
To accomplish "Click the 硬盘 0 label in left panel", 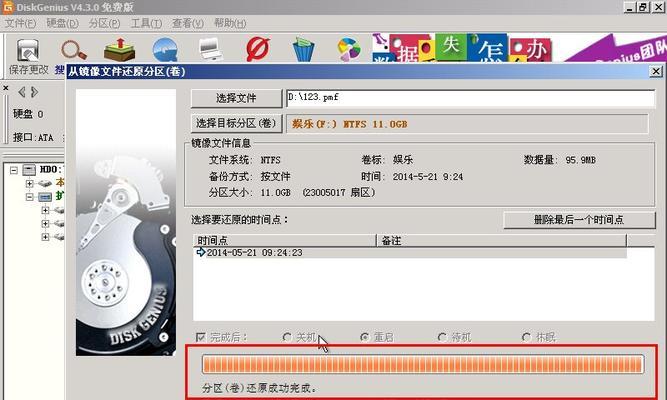I will pyautogui.click(x=28, y=114).
